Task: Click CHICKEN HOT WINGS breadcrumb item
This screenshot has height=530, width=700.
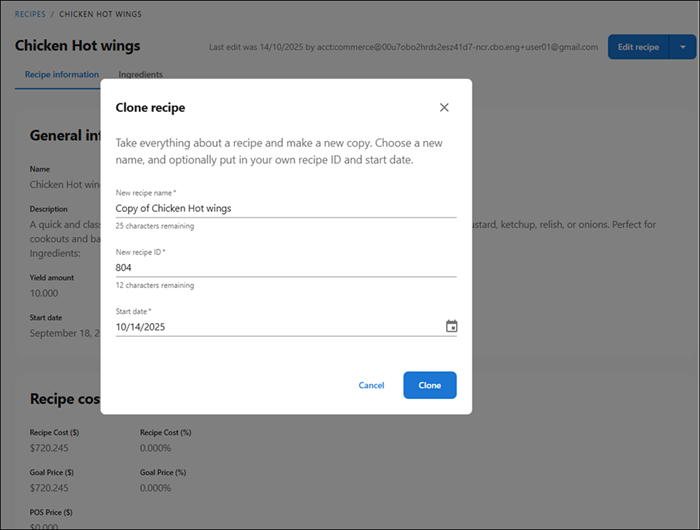Action: [100, 15]
